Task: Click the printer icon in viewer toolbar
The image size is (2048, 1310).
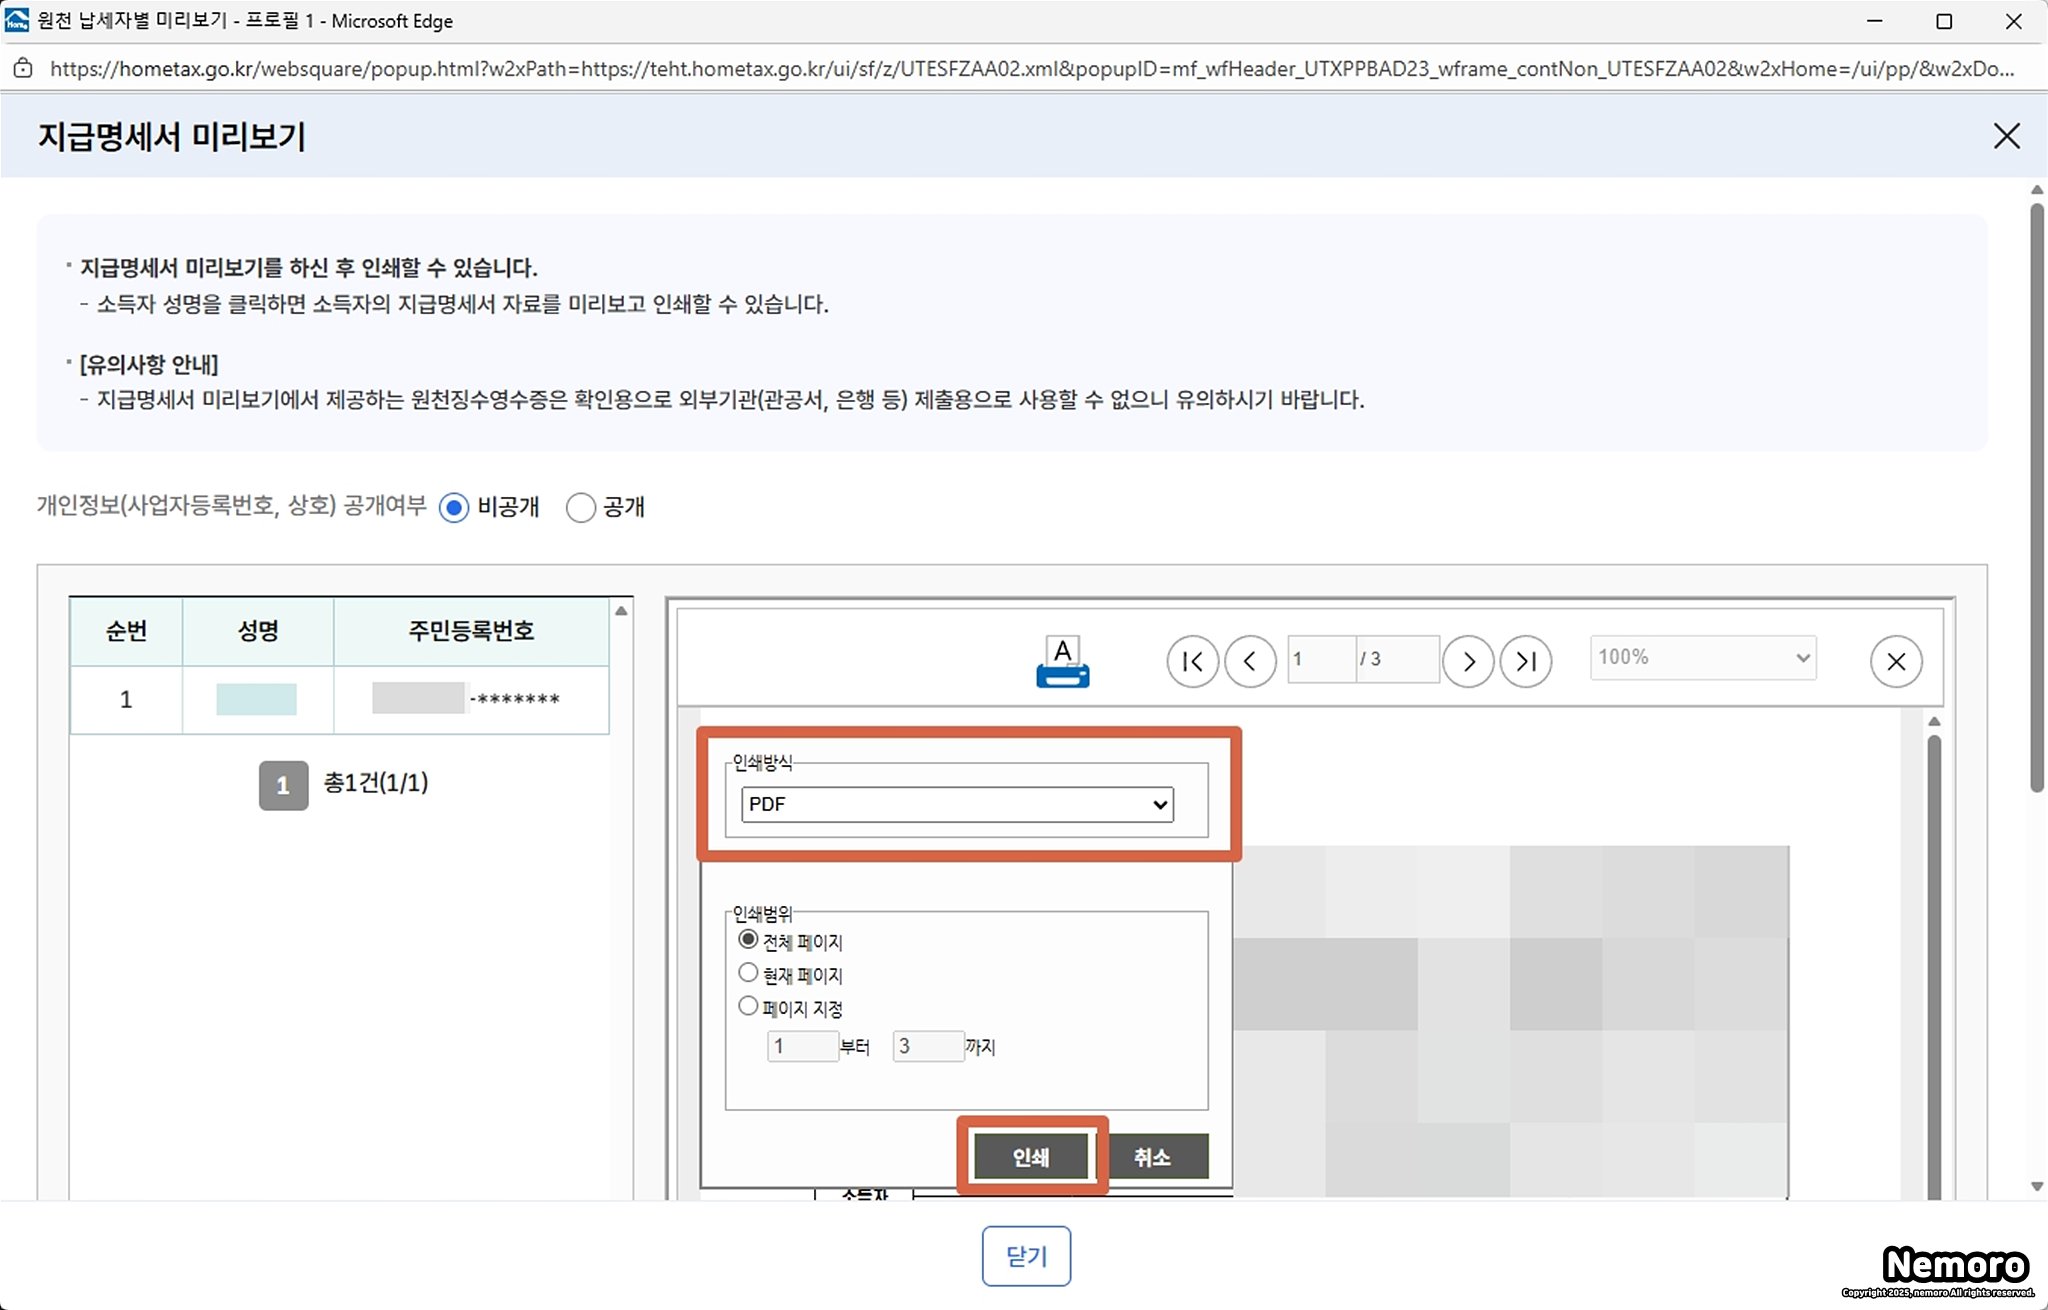Action: 1062,662
